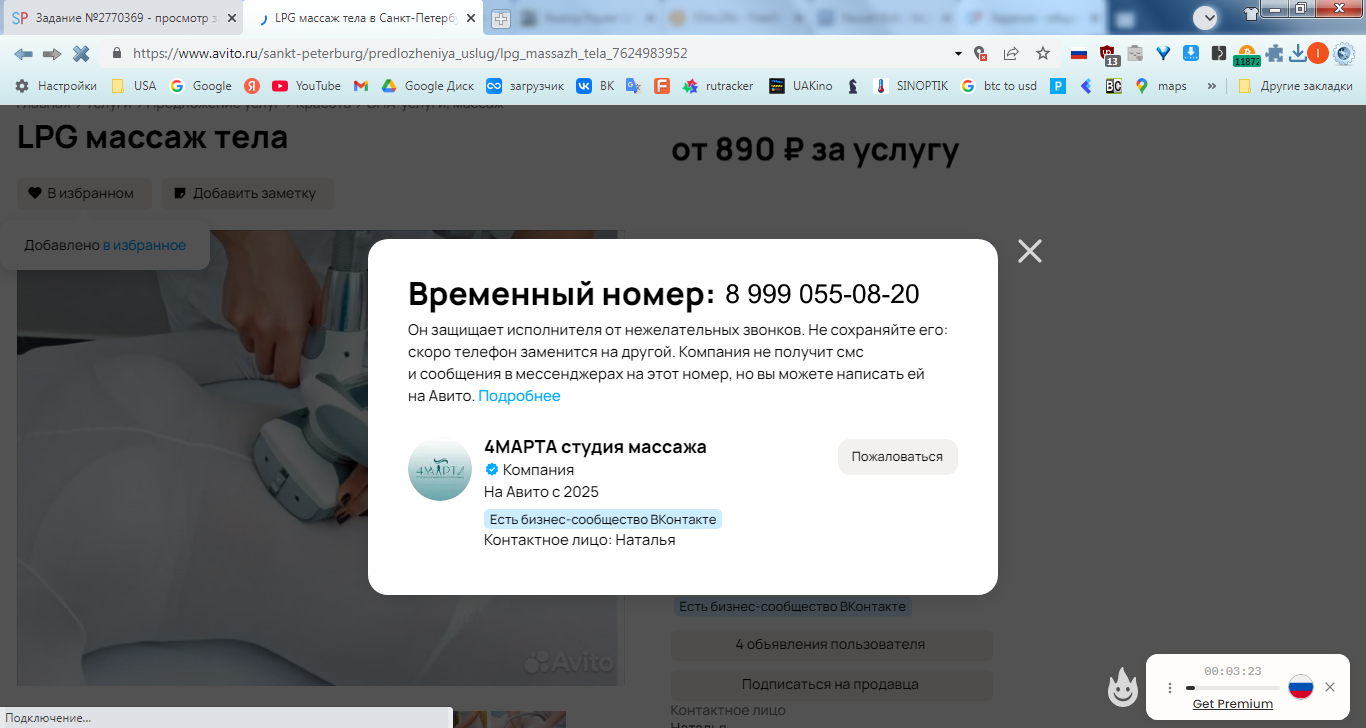1366x728 pixels.
Task: Expand hidden bookmarks chevron
Action: tap(1212, 86)
